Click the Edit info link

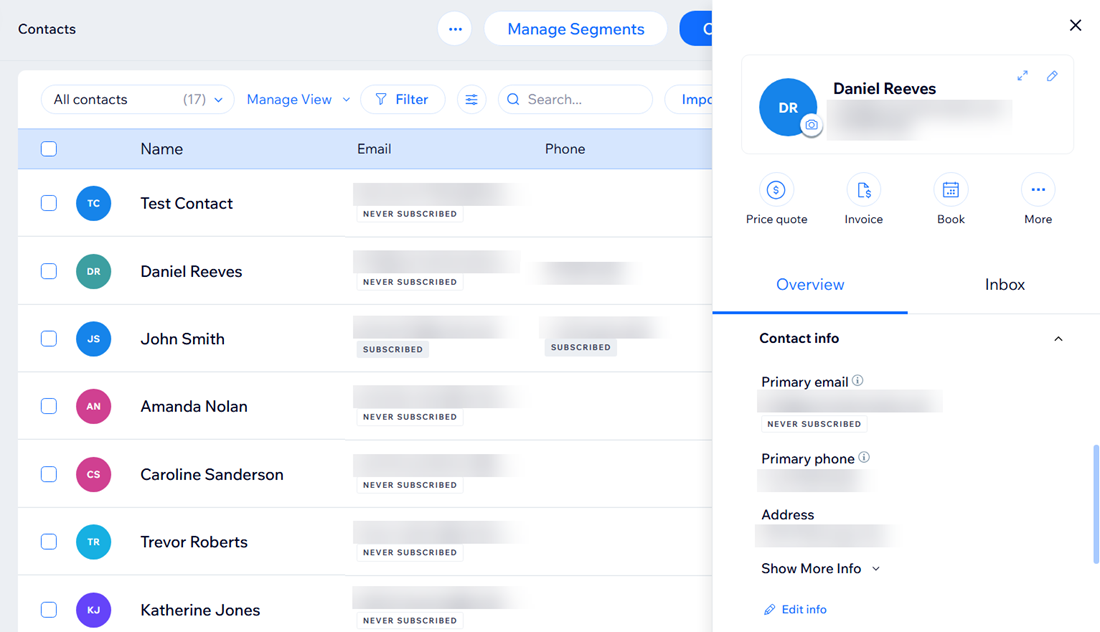coord(795,610)
